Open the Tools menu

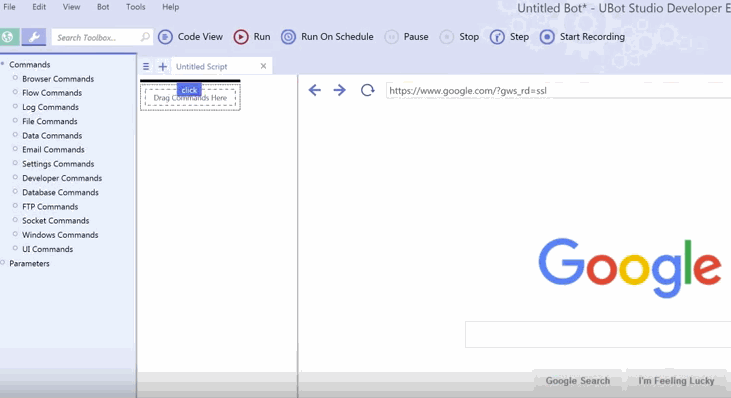click(x=136, y=7)
